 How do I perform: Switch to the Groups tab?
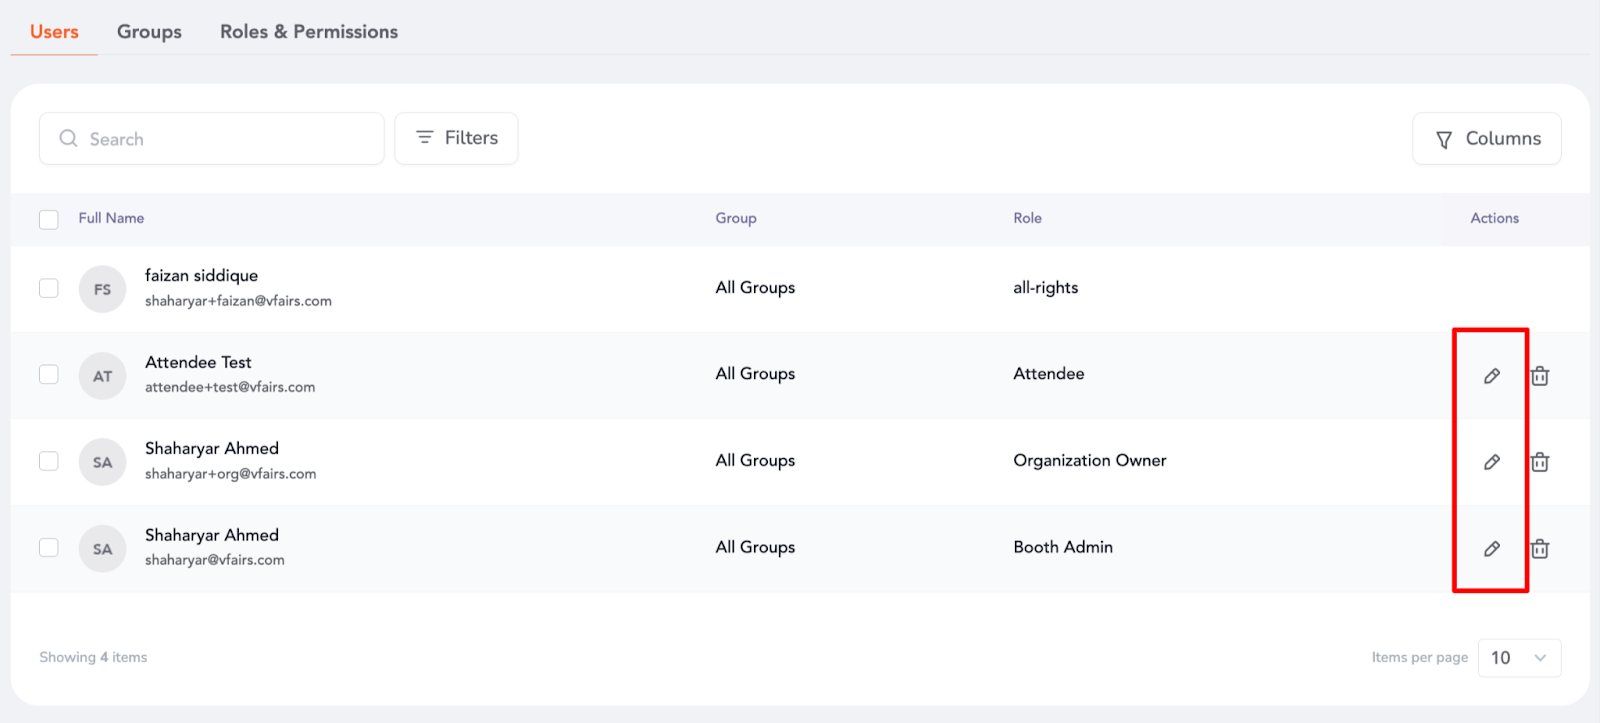[x=149, y=32]
